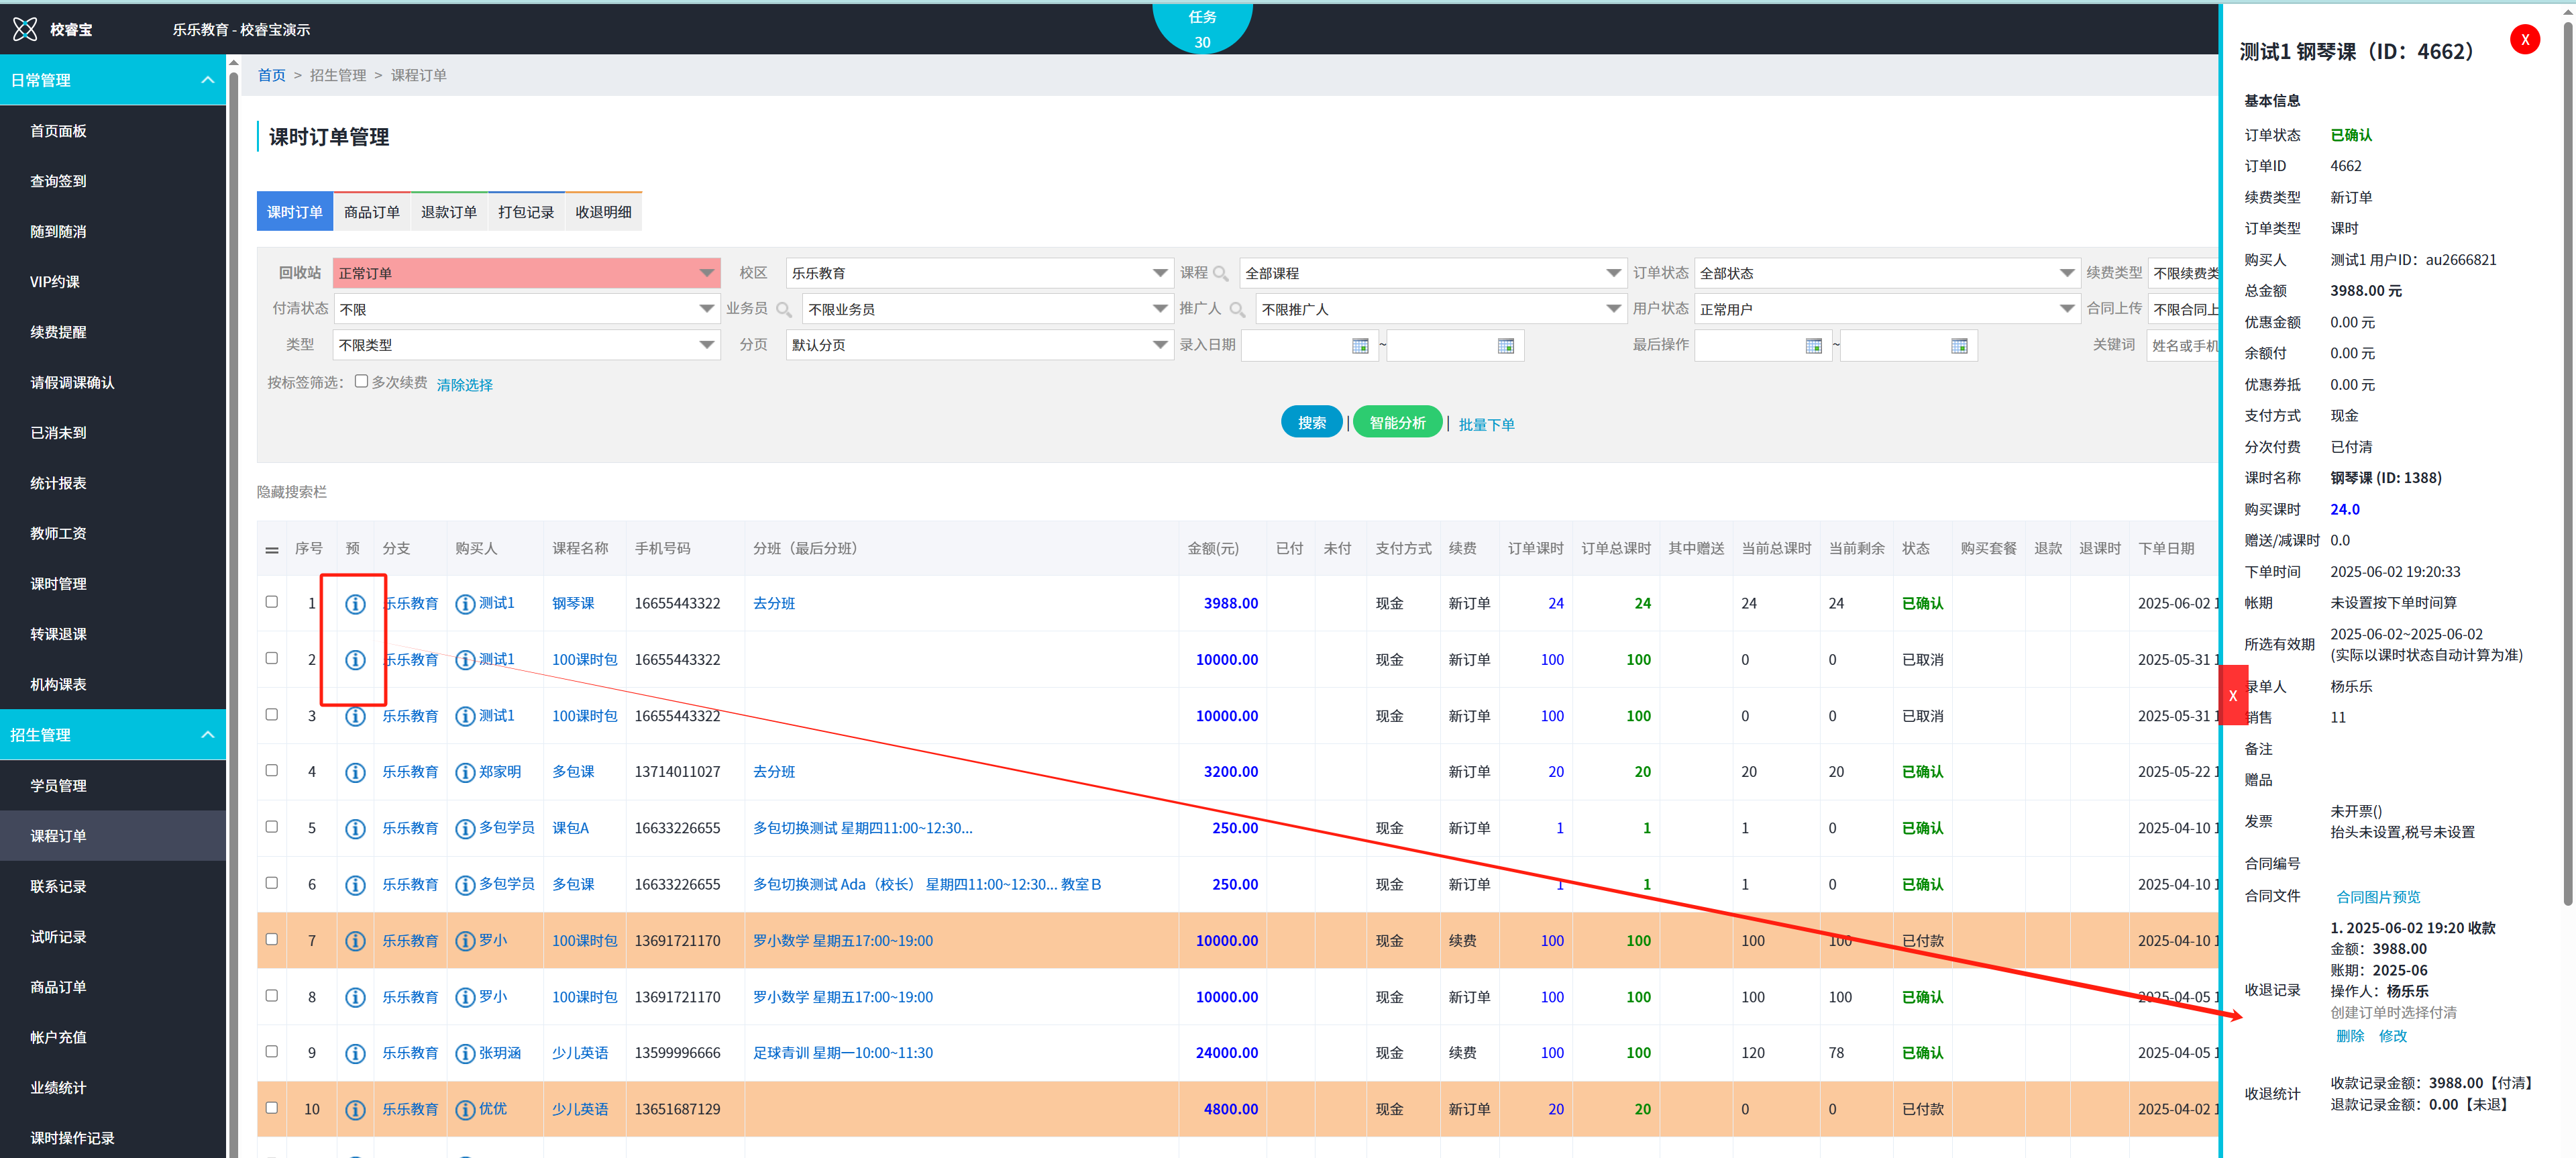Click info icon beside buyer 郑家明
The image size is (2576, 1158).
(x=465, y=773)
